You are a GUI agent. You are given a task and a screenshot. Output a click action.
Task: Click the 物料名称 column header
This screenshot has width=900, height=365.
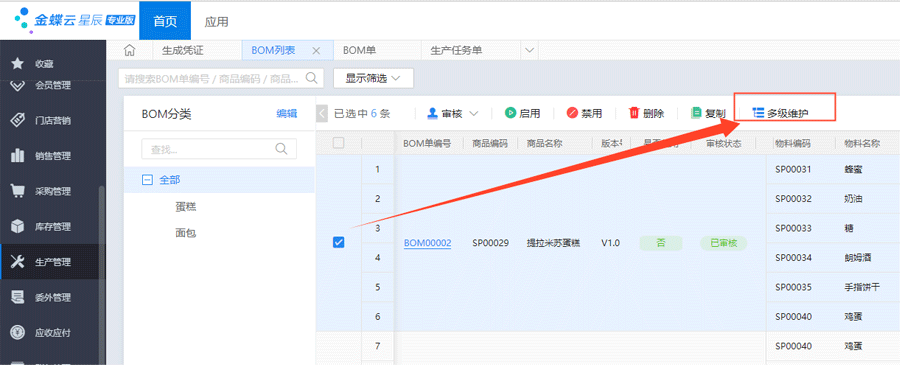point(862,143)
